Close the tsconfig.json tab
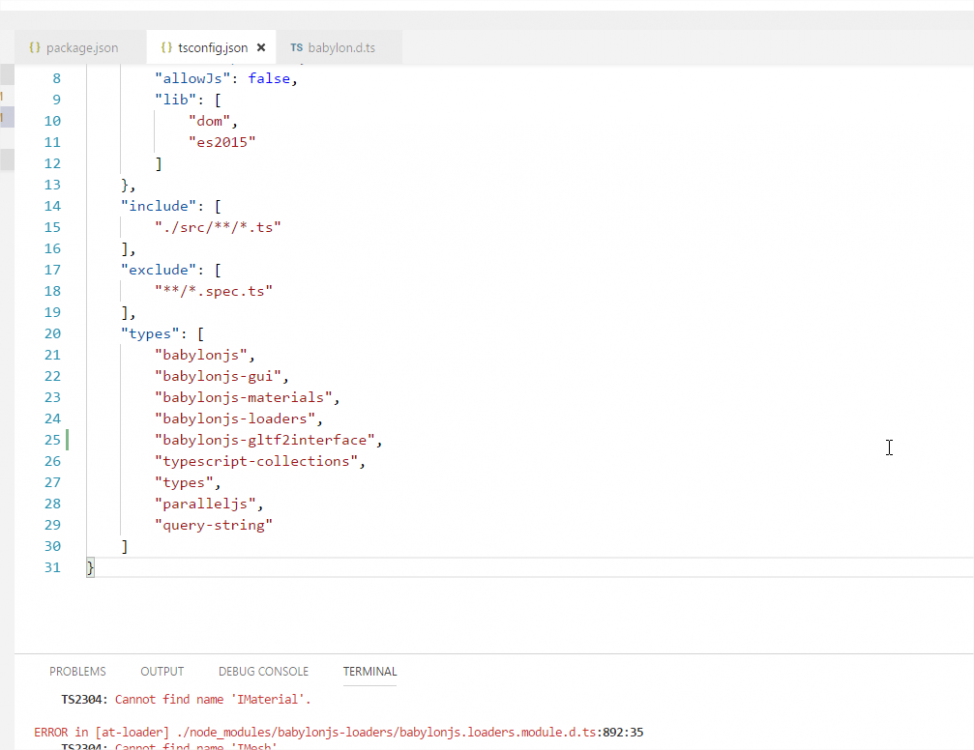The image size is (974, 750). (261, 48)
